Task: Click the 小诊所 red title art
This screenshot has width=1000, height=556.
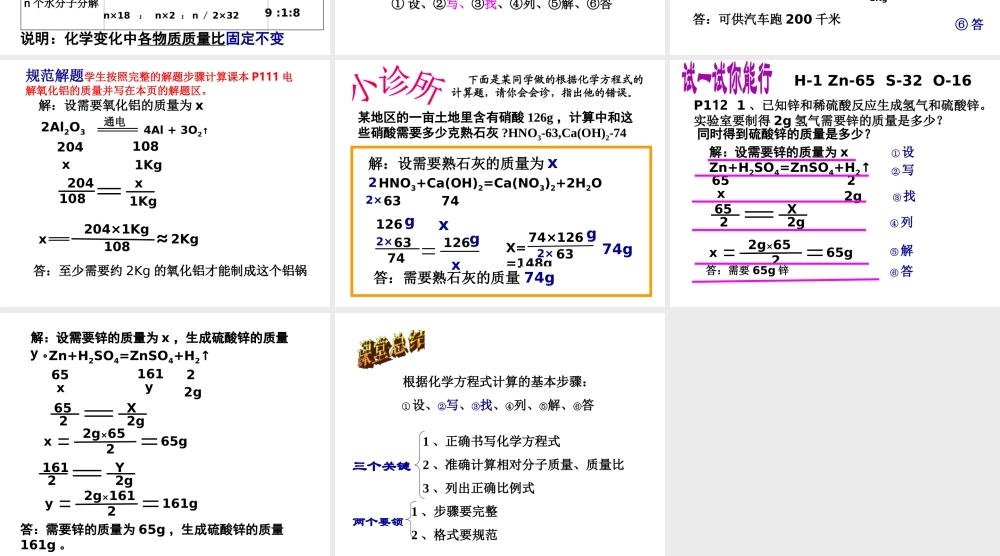Action: pyautogui.click(x=397, y=86)
